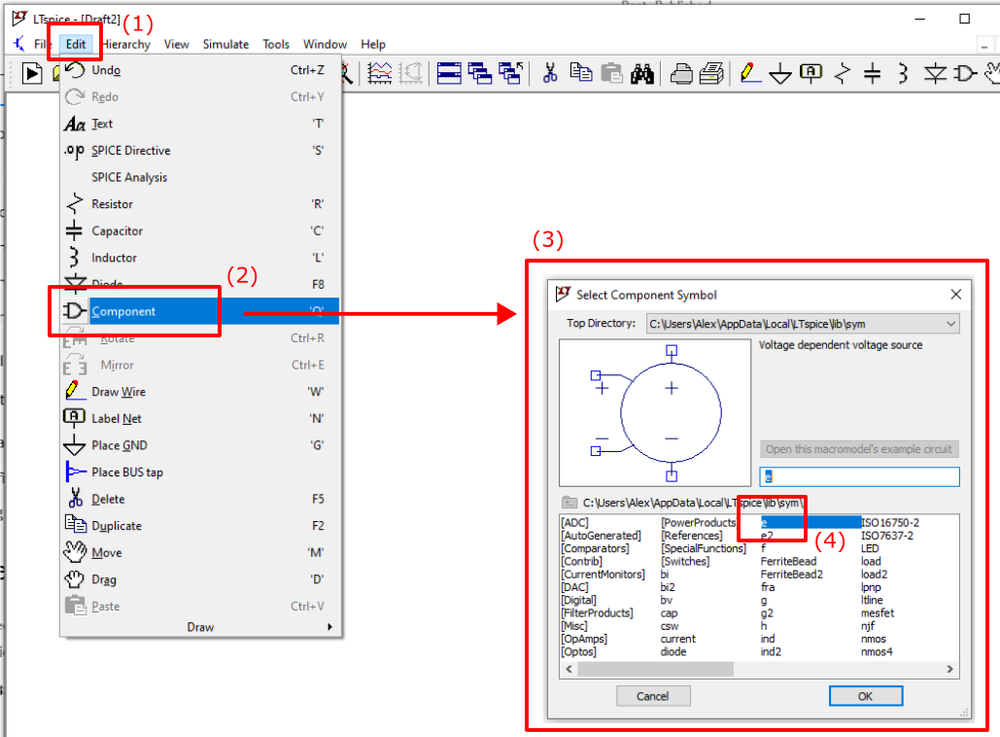Click the Tile Vertically windows icon
1000x737 pixels.
tap(480, 73)
